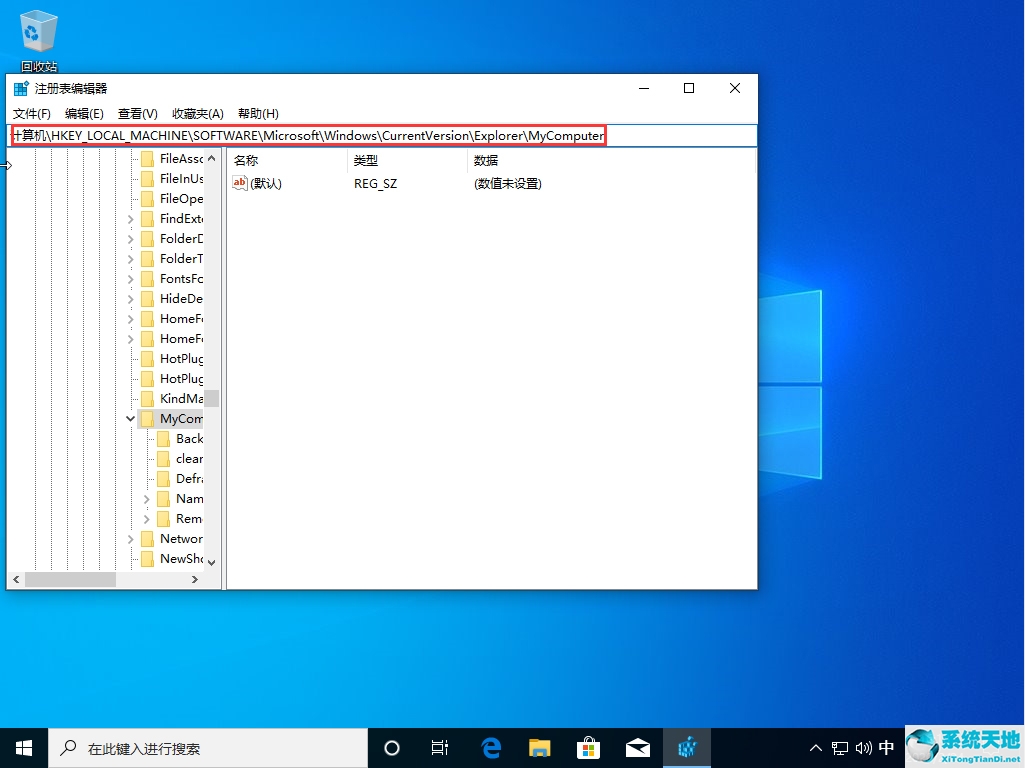Collapse the MyComputer registry key

130,418
